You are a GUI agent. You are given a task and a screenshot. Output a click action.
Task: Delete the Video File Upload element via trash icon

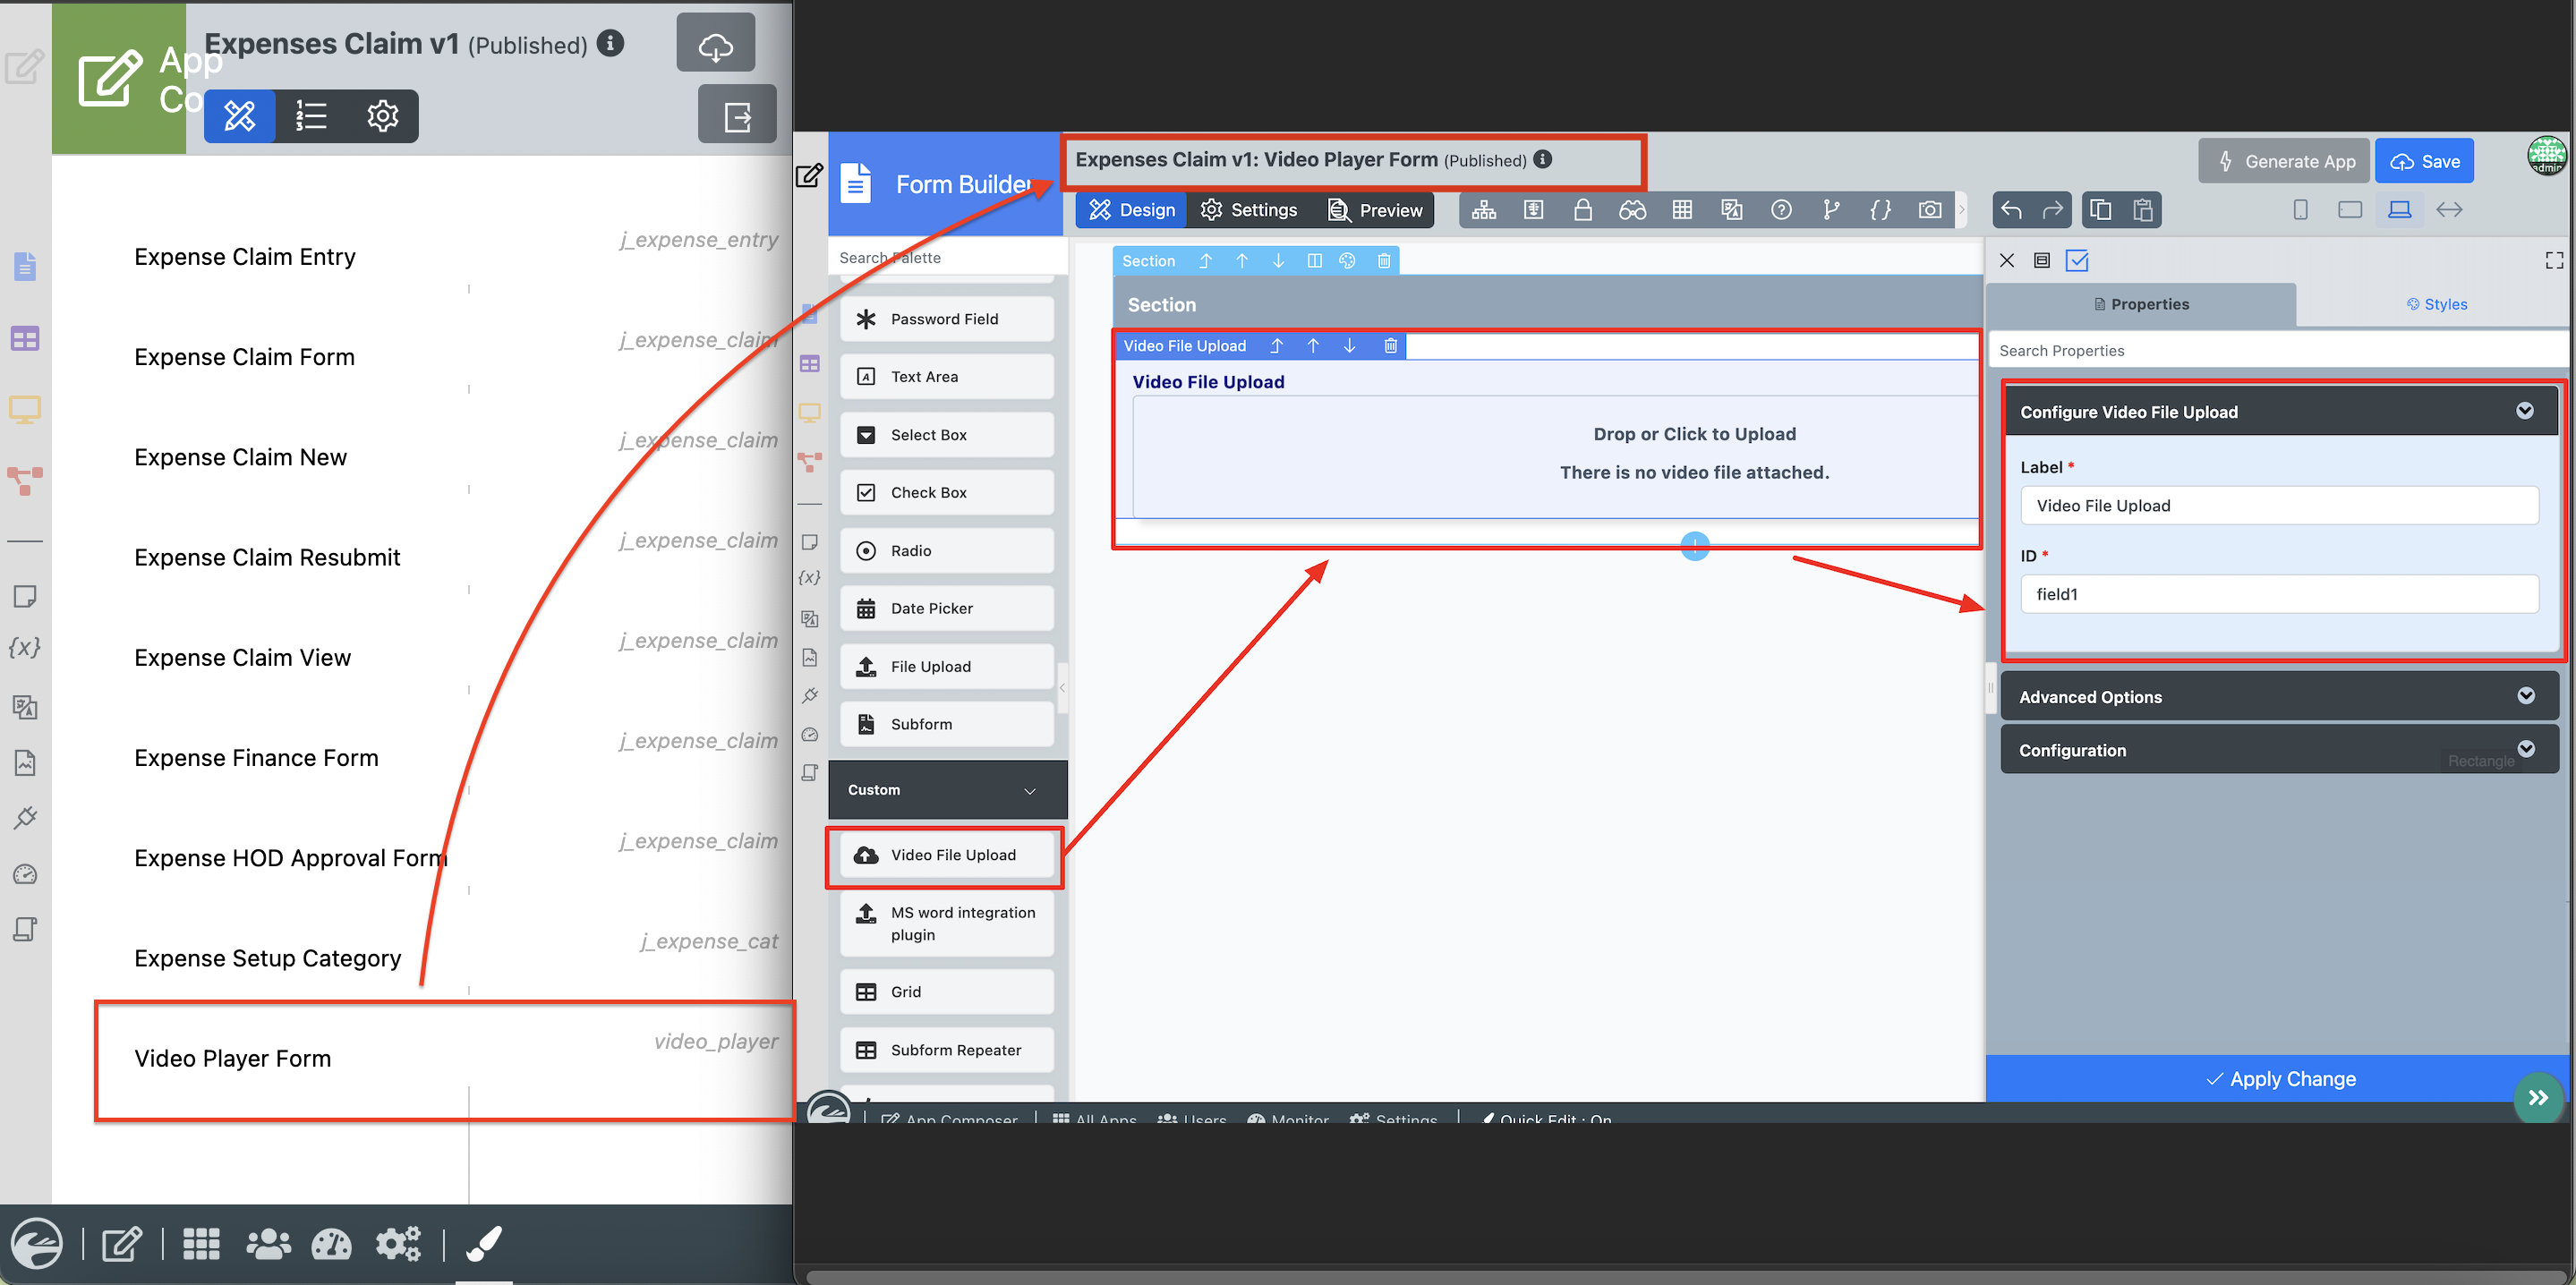click(x=1390, y=346)
